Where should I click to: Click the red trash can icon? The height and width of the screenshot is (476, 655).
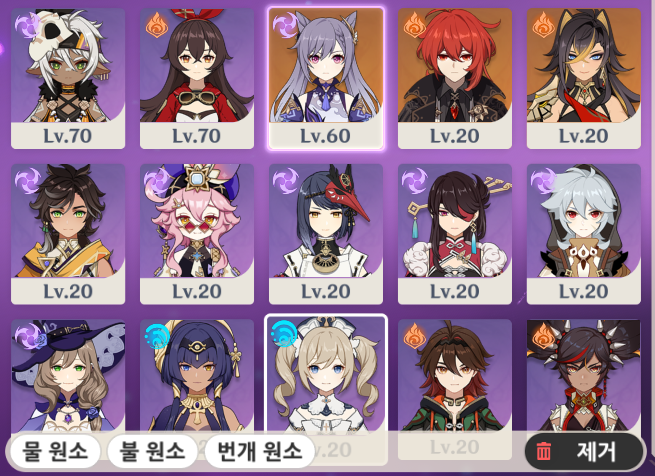coord(543,452)
